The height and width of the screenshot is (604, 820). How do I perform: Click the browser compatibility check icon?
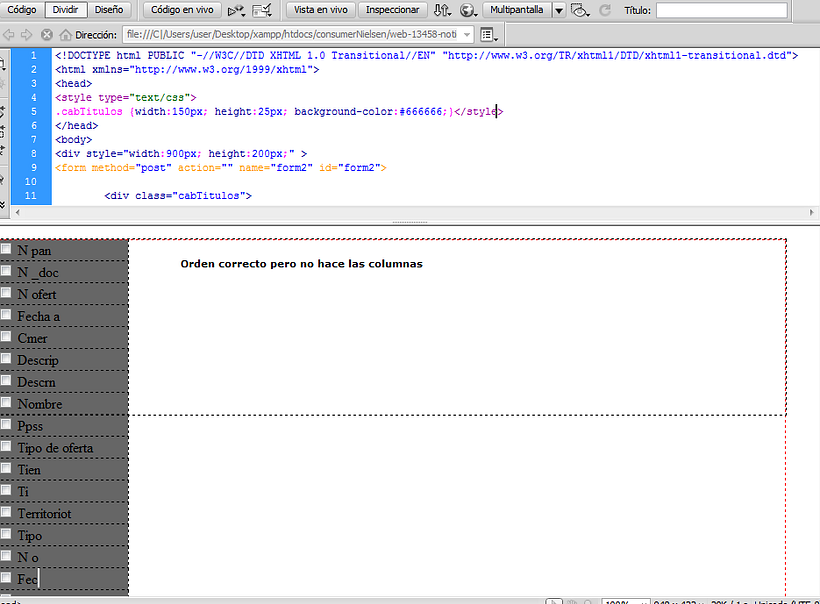[262, 10]
